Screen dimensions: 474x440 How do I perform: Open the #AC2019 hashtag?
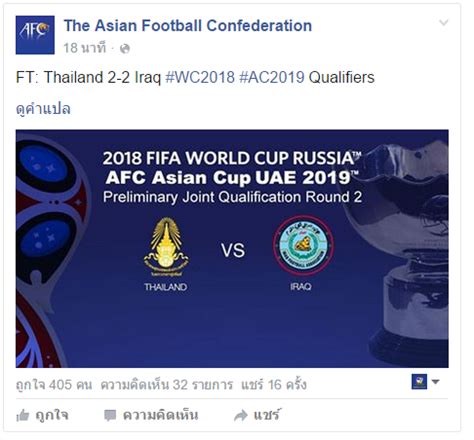[272, 77]
